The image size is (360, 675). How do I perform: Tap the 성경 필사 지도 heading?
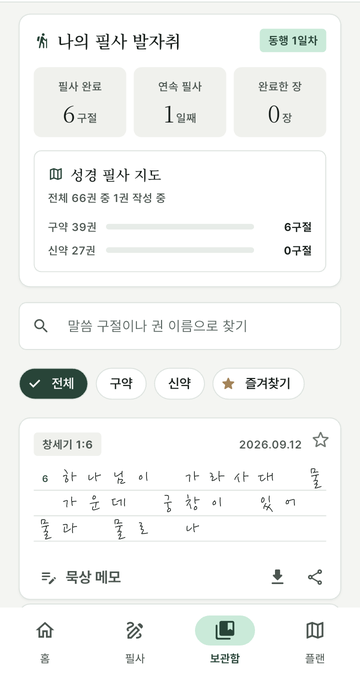pos(116,175)
